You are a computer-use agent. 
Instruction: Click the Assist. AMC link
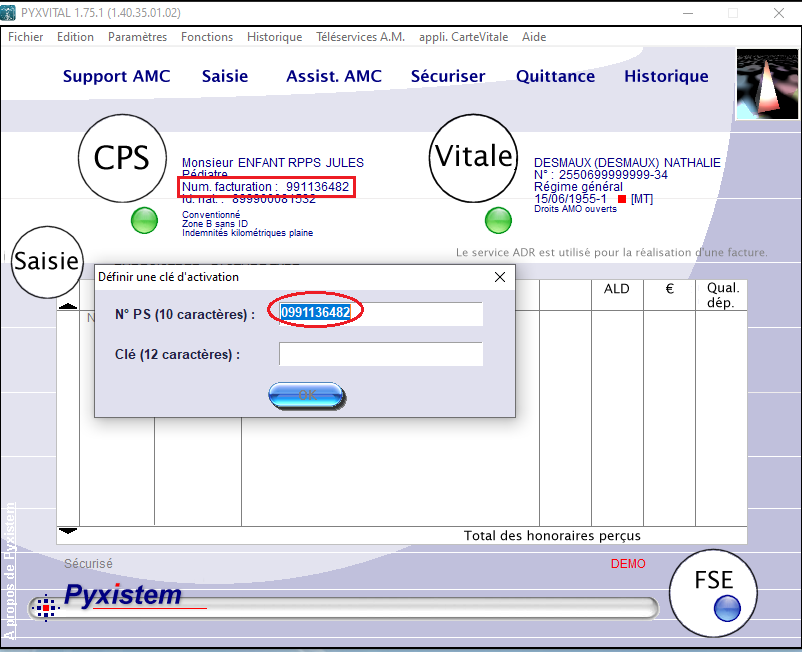pos(334,76)
